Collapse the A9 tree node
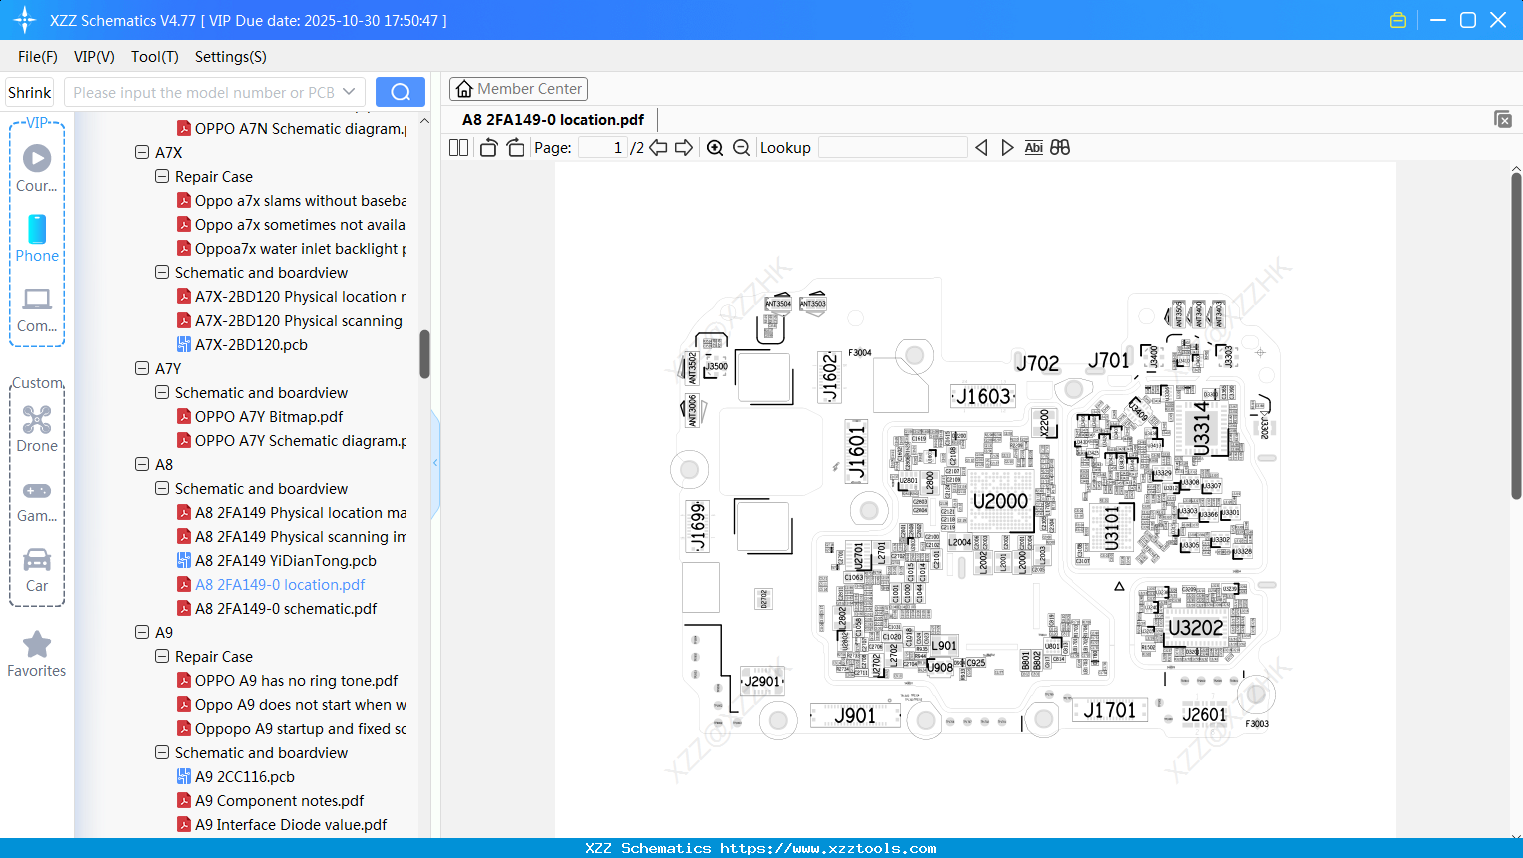This screenshot has height=858, width=1523. pyautogui.click(x=142, y=633)
